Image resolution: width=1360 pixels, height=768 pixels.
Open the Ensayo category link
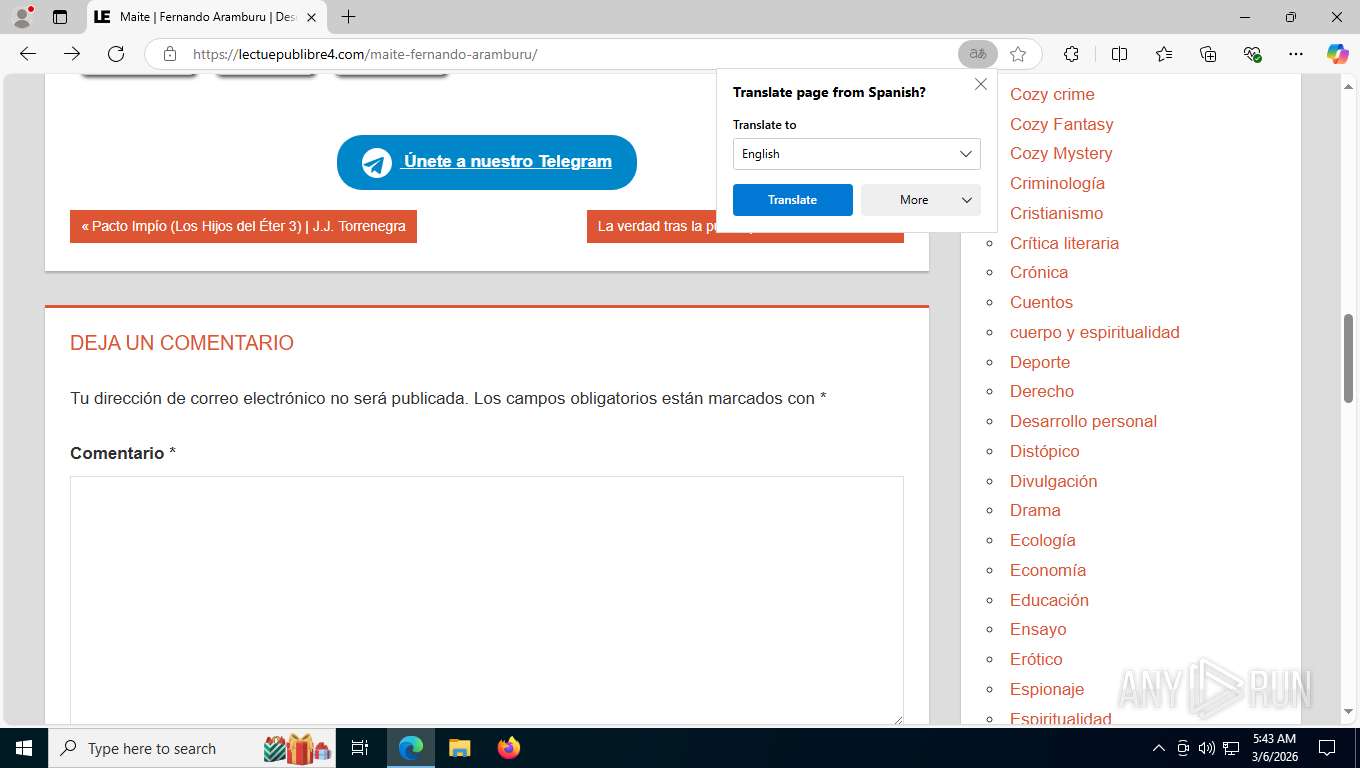point(1038,629)
